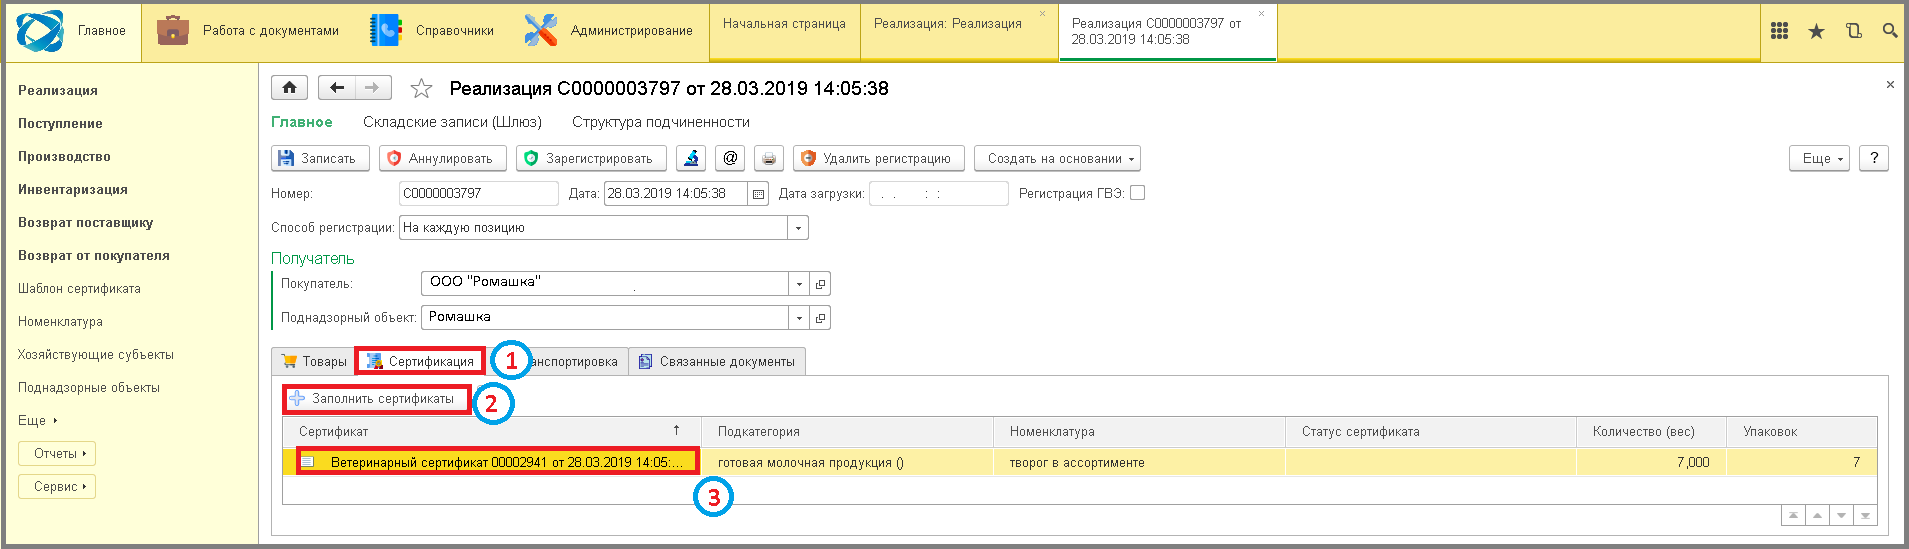Switch to the Товары tab

point(314,361)
